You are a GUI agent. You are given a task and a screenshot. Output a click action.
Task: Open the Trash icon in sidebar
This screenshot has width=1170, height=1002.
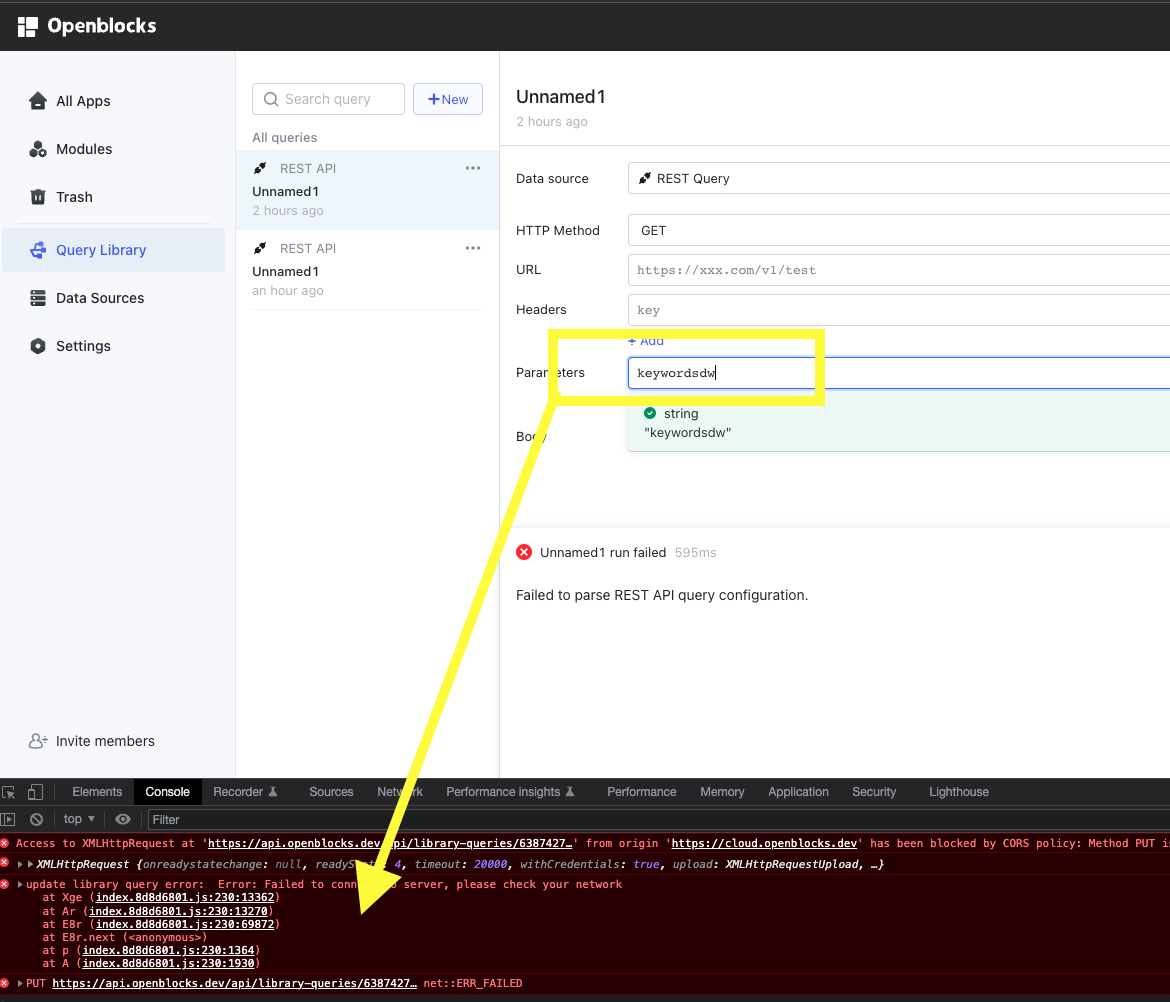[37, 196]
